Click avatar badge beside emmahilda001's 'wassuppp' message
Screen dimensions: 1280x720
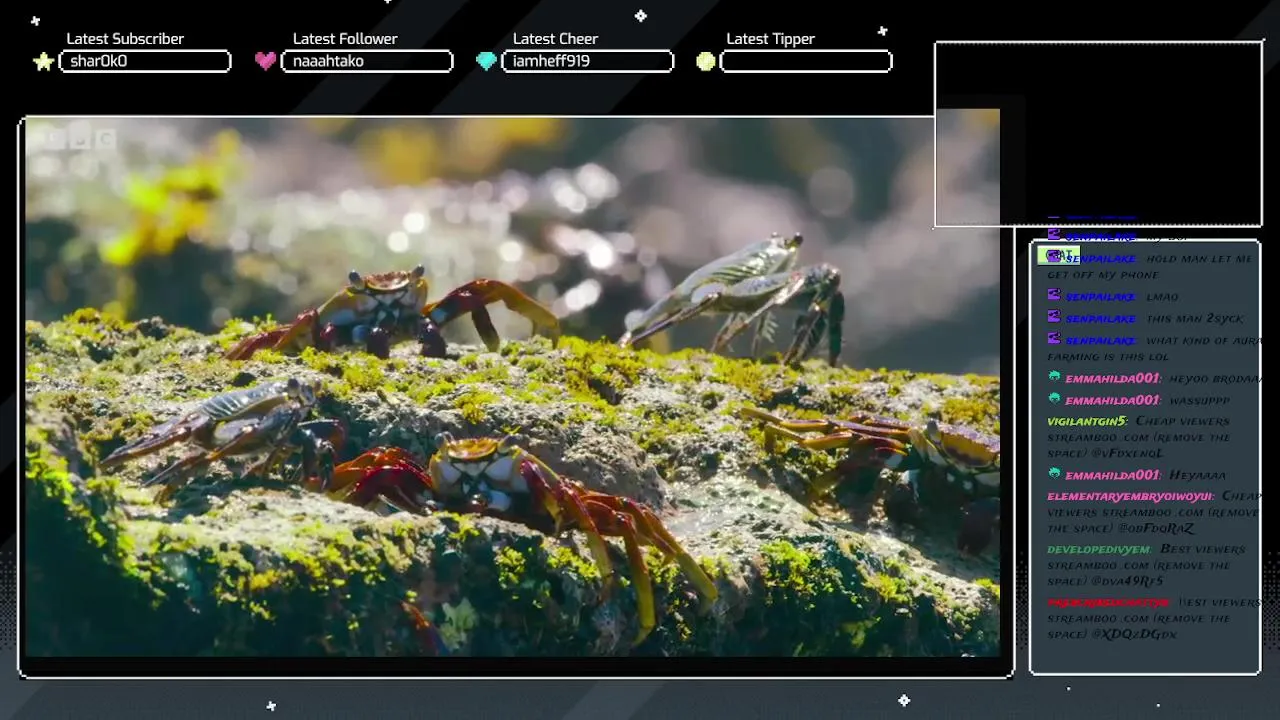point(1054,399)
